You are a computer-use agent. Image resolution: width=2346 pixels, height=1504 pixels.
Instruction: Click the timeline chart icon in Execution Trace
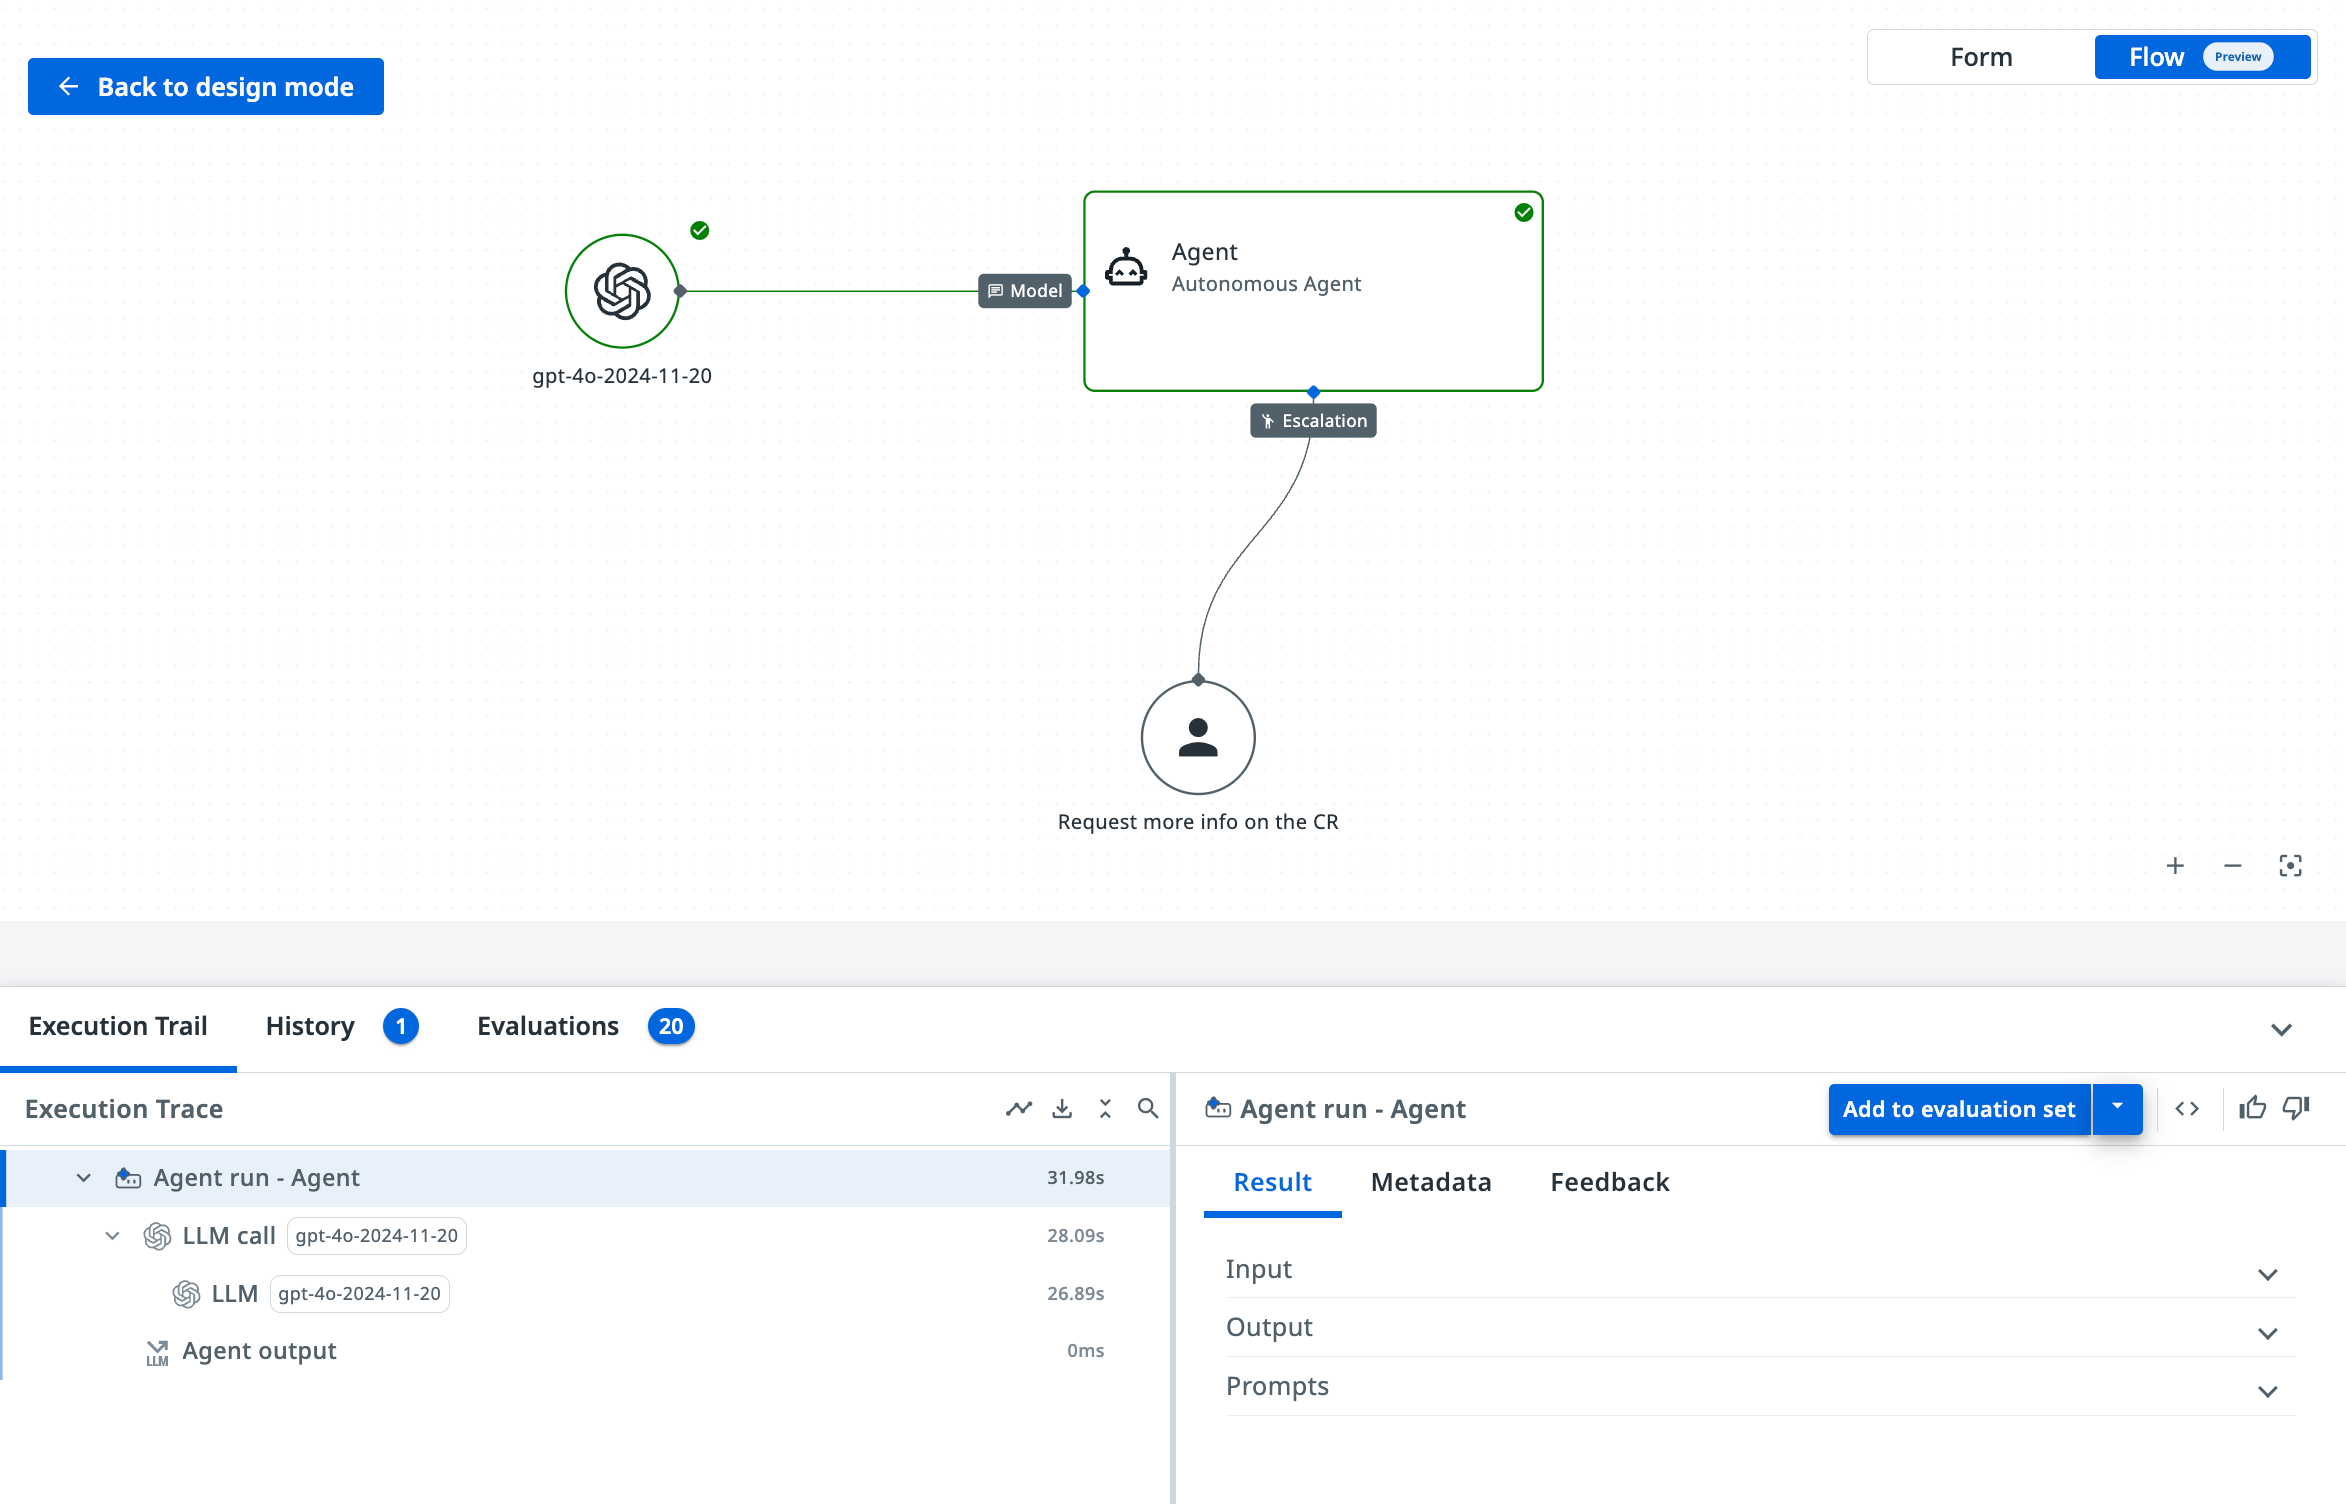pos(1018,1108)
